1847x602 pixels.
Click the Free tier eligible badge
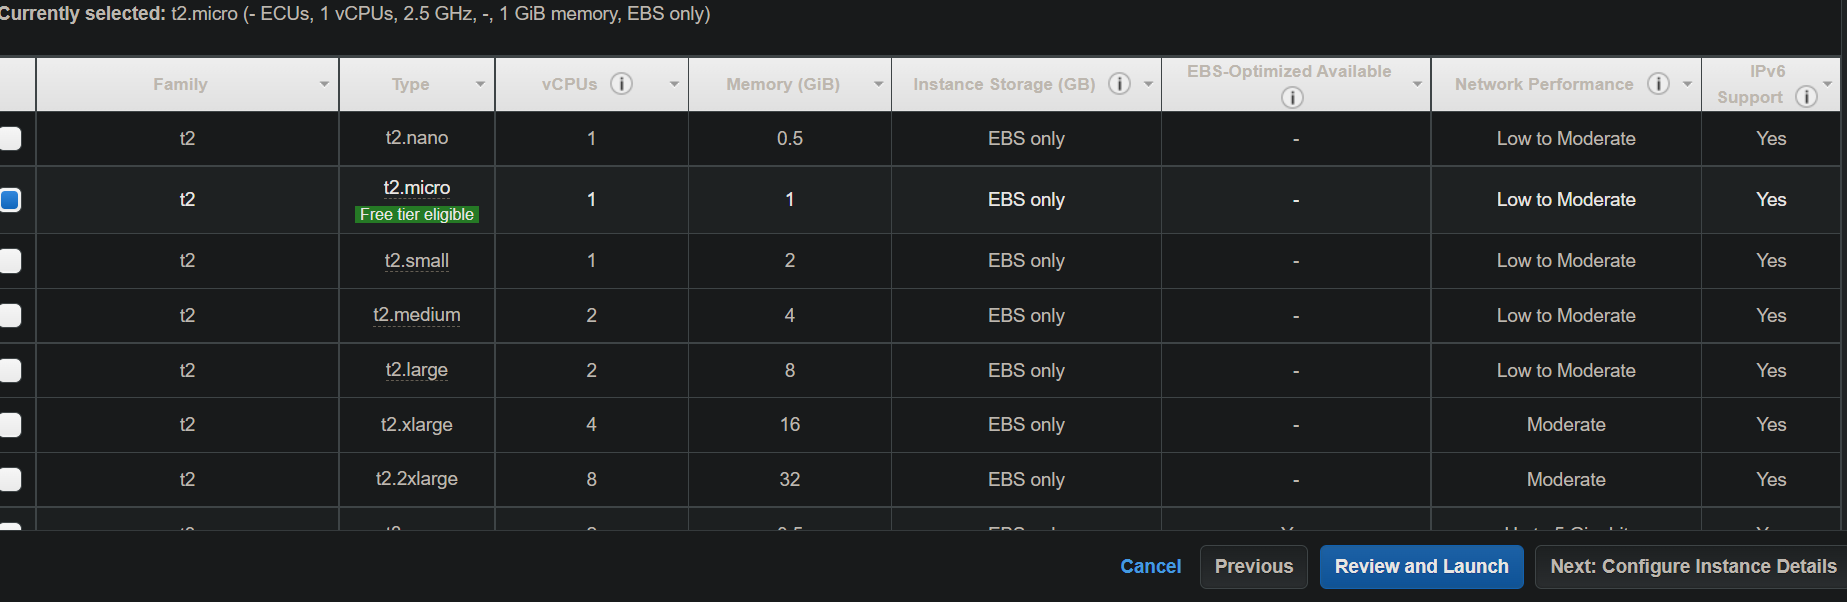pyautogui.click(x=417, y=214)
